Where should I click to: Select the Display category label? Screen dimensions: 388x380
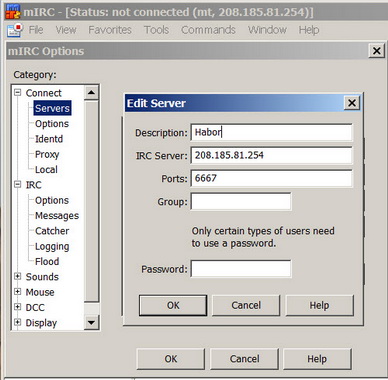pos(41,323)
